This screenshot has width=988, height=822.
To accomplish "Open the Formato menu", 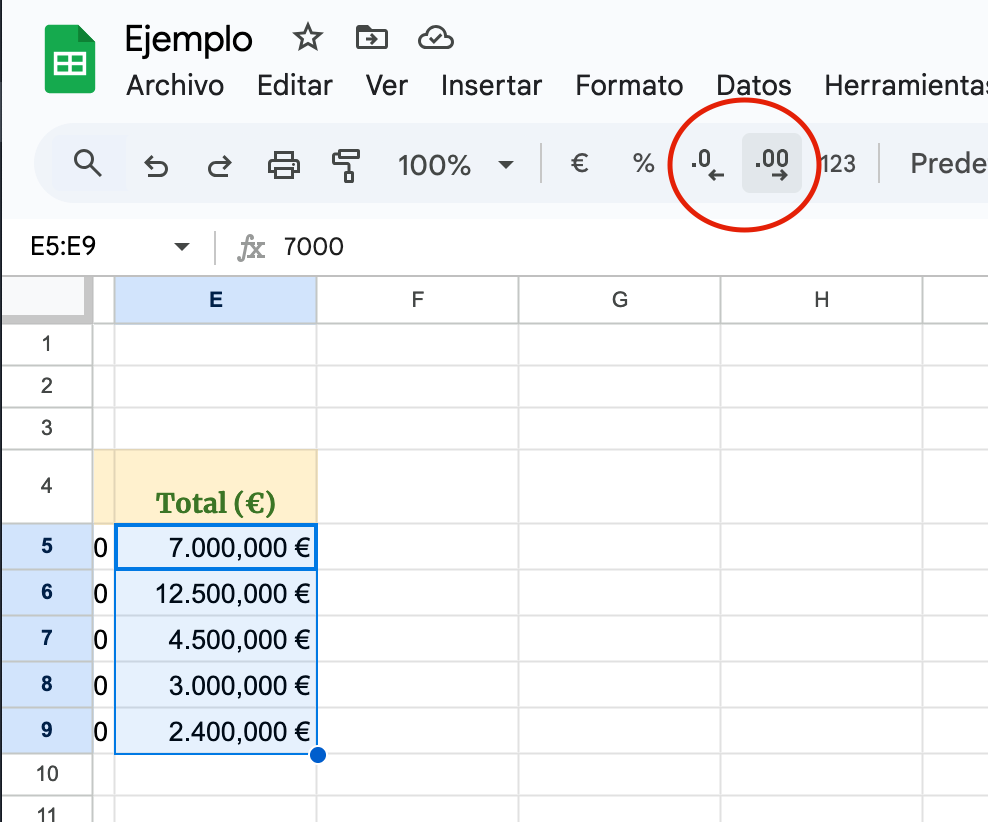I will pos(629,86).
